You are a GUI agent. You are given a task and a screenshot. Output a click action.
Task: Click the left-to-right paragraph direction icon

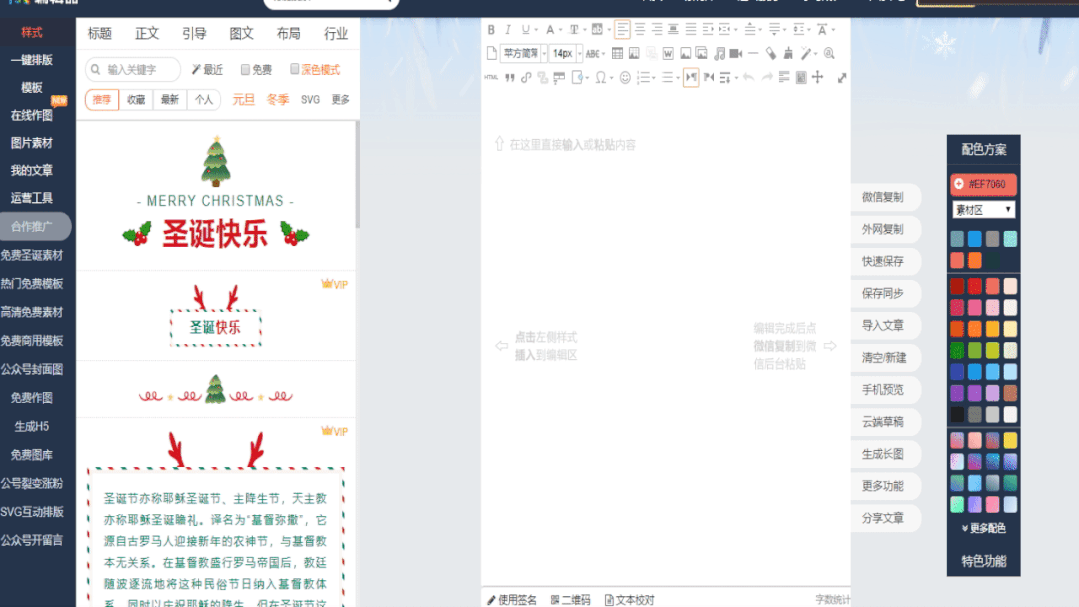(x=691, y=77)
